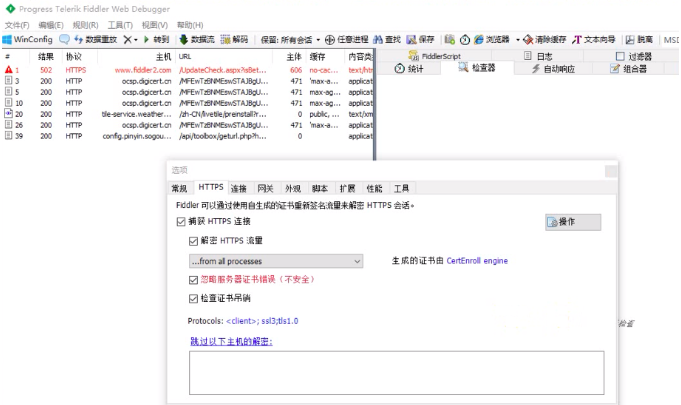This screenshot has width=681, height=405.
Task: Open the 扩展 tab in options dialog
Action: (x=347, y=188)
